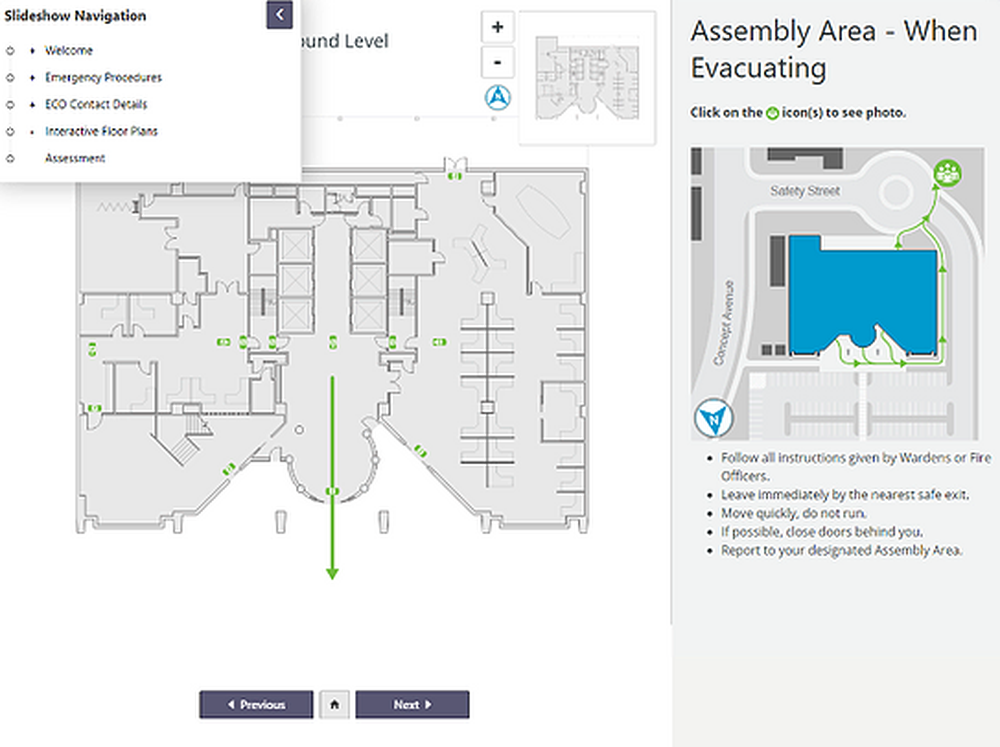Screen dimensions: 1000x747
Task: Click the blue building on the evacuation map
Action: [x=863, y=293]
